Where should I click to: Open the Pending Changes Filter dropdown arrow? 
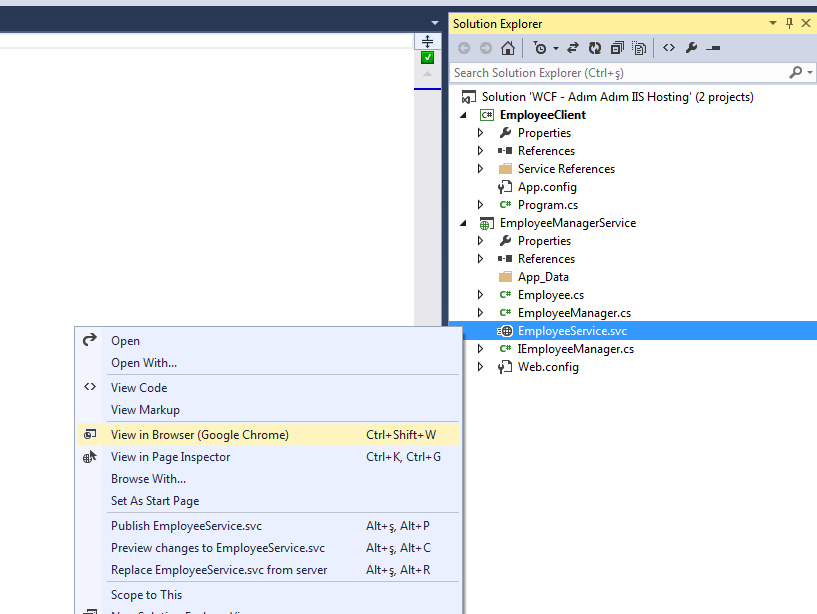tap(556, 48)
